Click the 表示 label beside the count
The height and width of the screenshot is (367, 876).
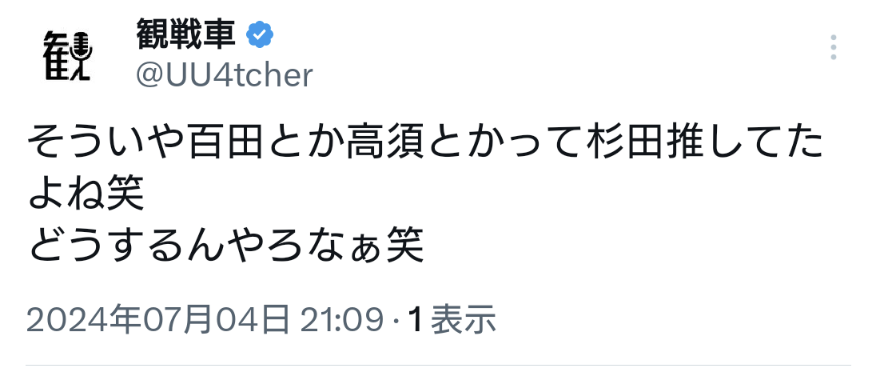point(463,320)
